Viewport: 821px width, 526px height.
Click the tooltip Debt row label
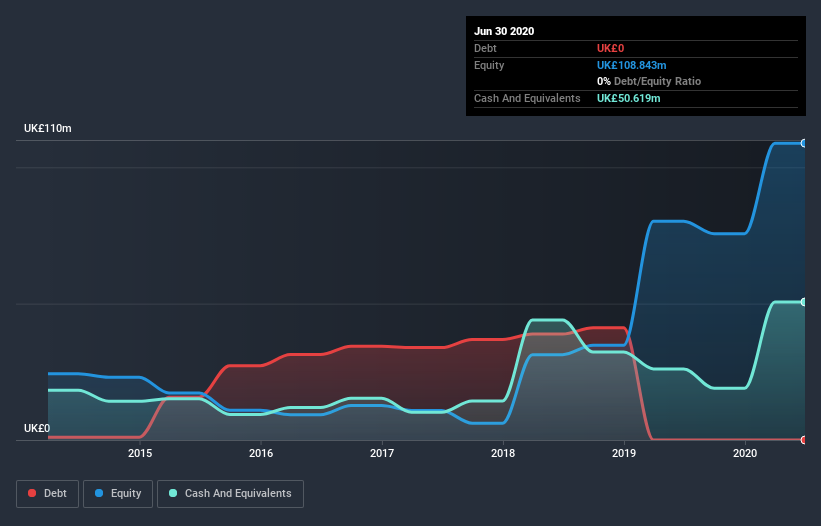[x=485, y=48]
